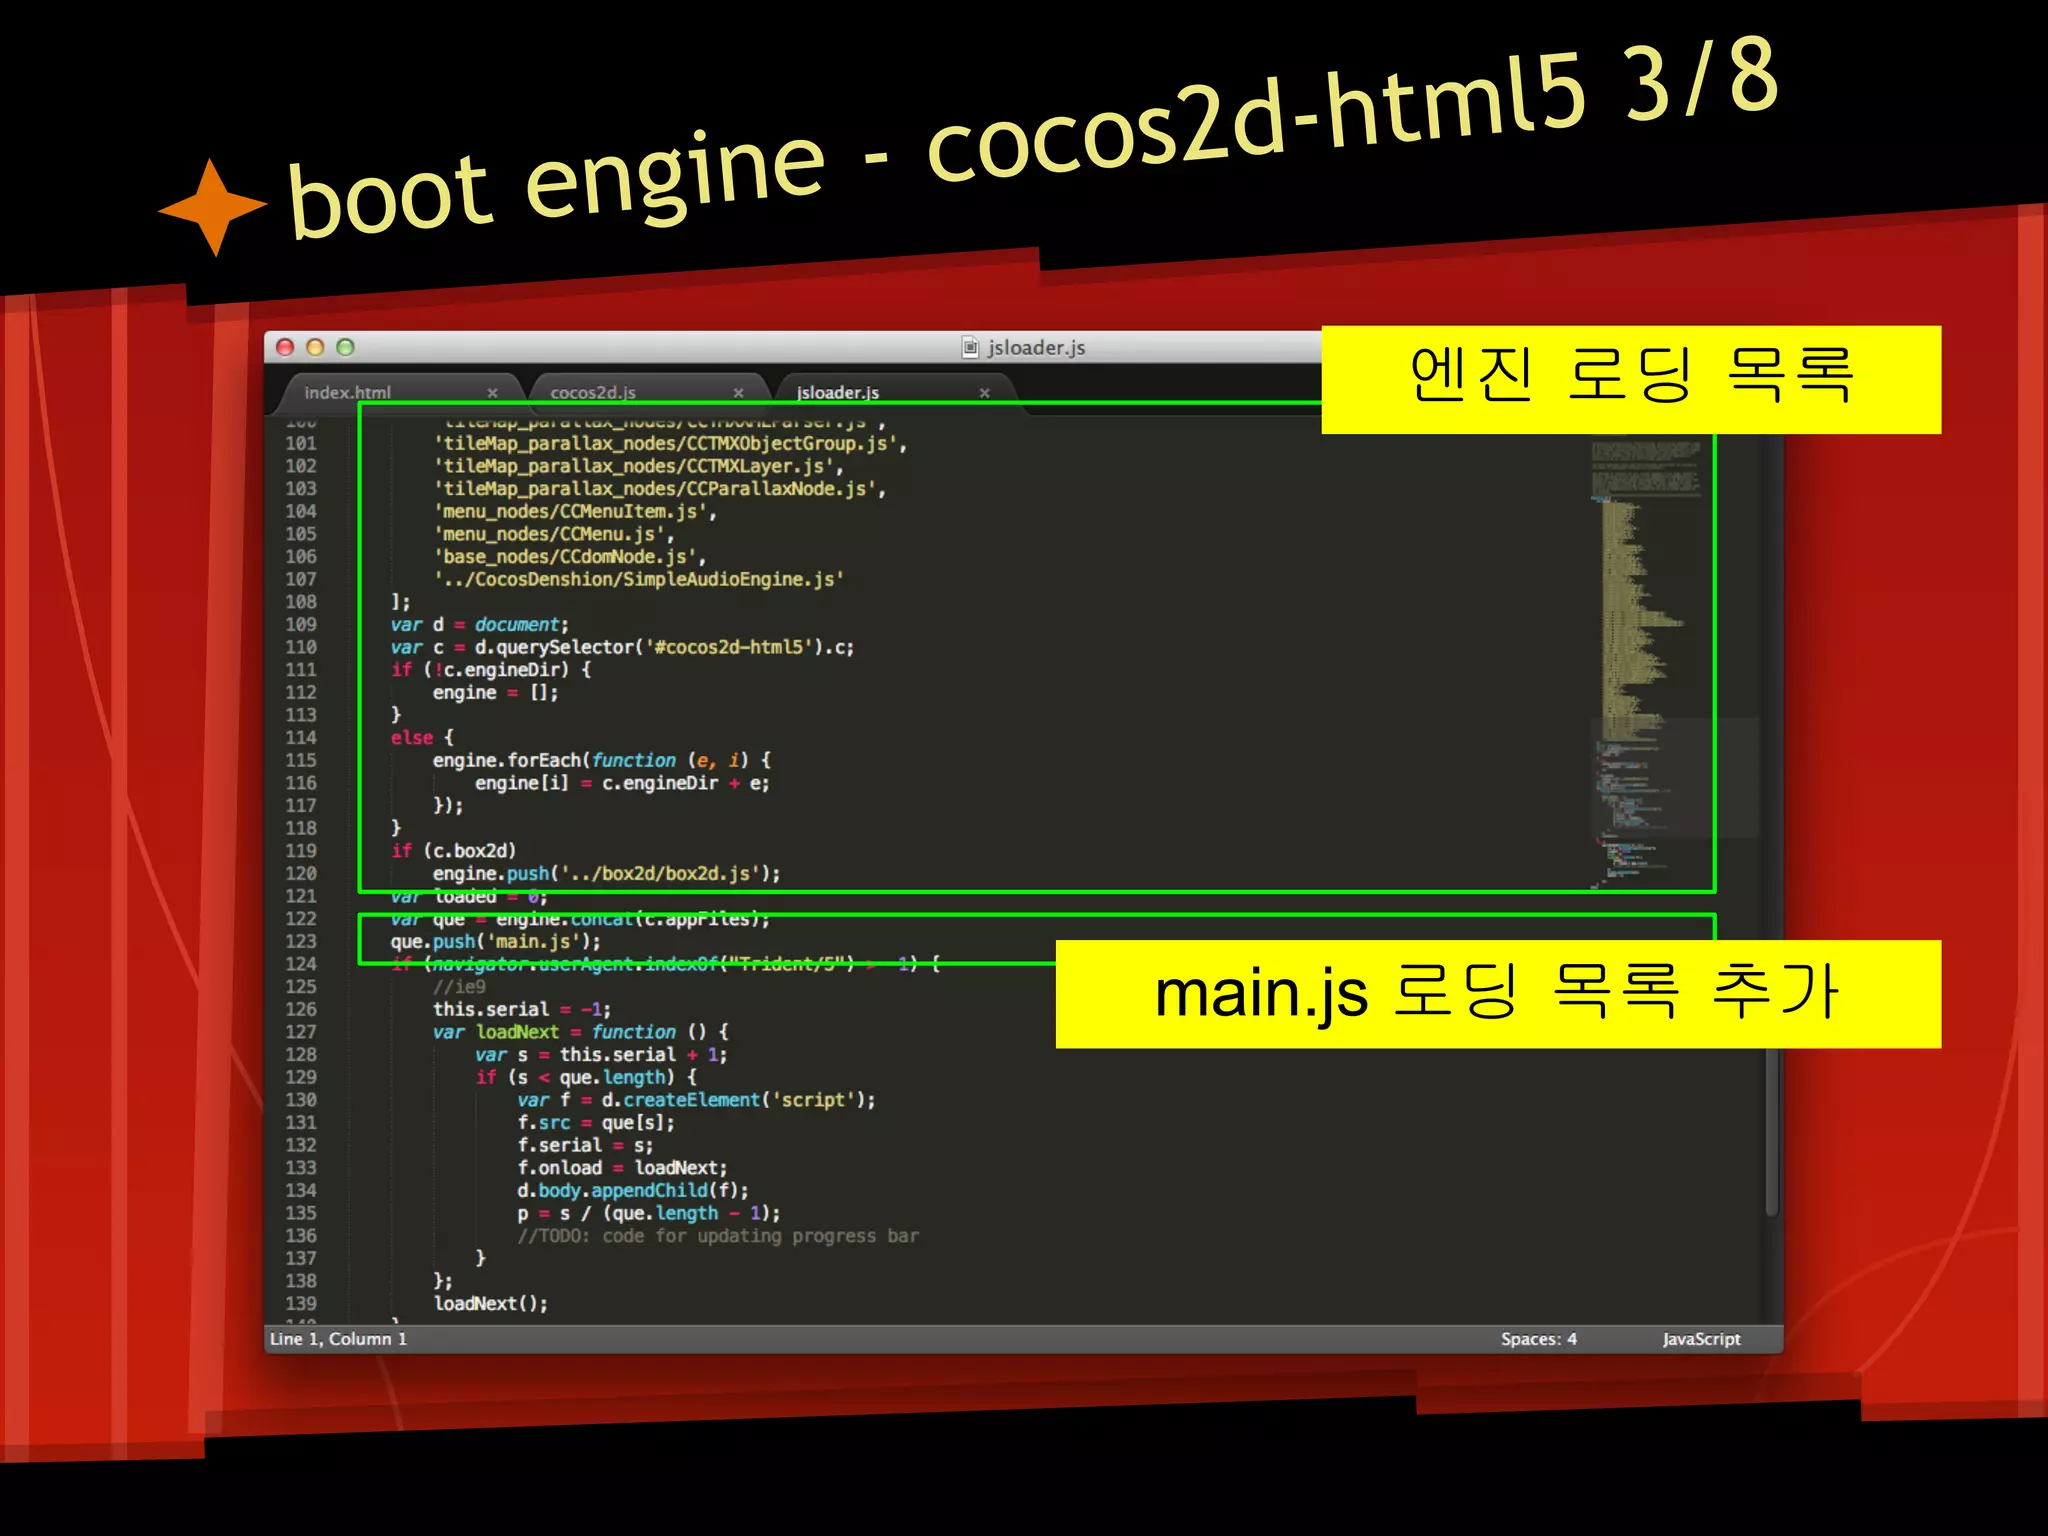
Task: Open the Spaces: 4 indentation selector
Action: tap(1538, 1339)
